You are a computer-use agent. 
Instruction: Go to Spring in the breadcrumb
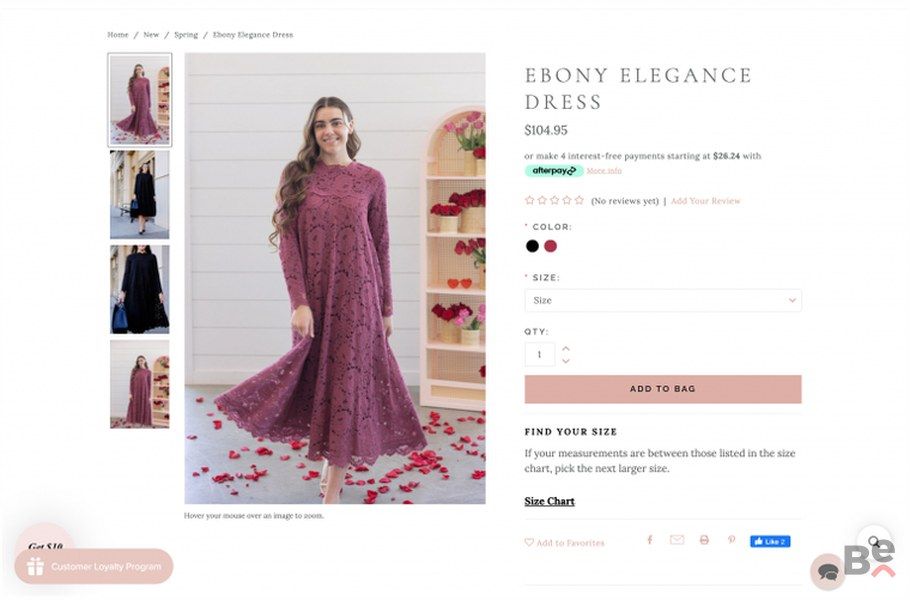coord(186,35)
